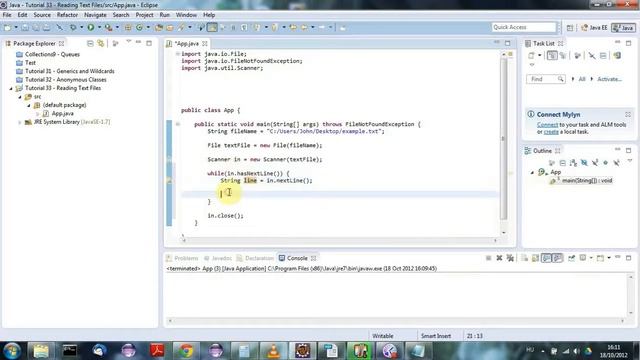Click the Windows Start button
Viewport: 640px width, 360px height.
(11, 351)
